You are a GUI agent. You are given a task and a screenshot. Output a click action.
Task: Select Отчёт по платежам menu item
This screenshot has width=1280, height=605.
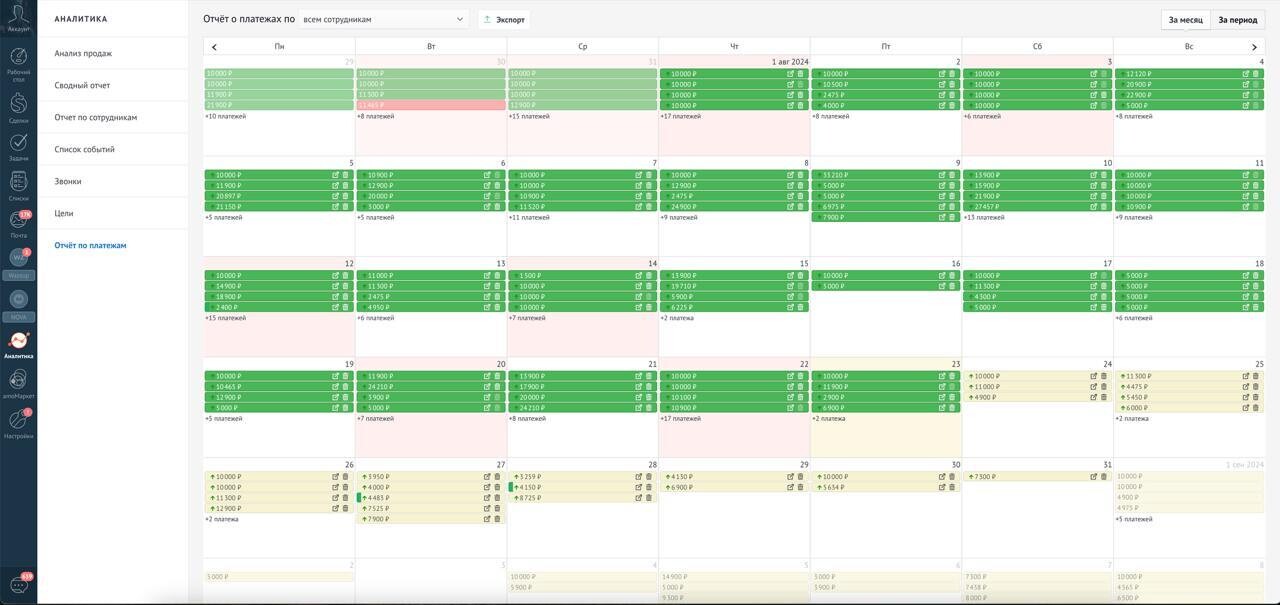click(90, 245)
